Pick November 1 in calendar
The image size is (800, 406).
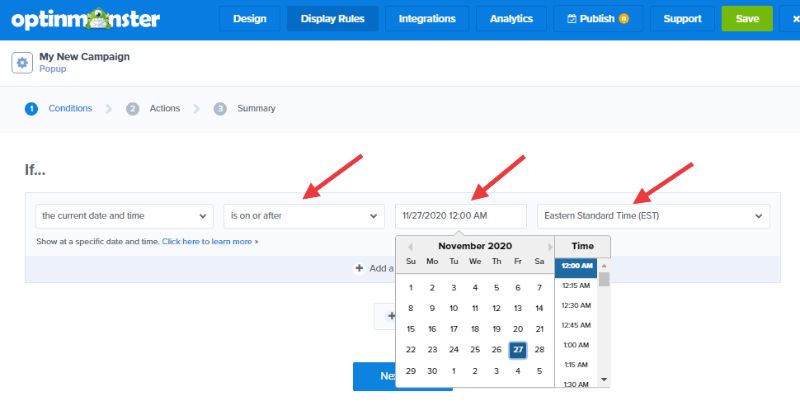click(411, 288)
